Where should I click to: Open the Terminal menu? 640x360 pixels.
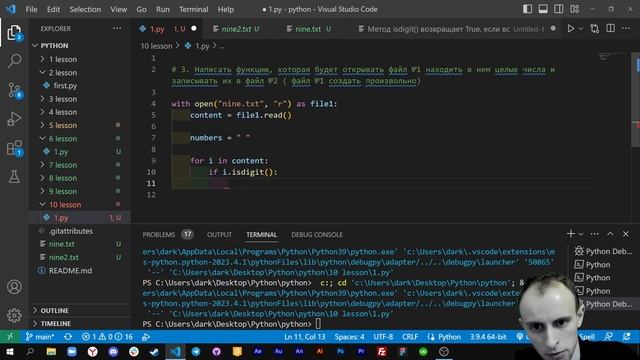coord(193,9)
